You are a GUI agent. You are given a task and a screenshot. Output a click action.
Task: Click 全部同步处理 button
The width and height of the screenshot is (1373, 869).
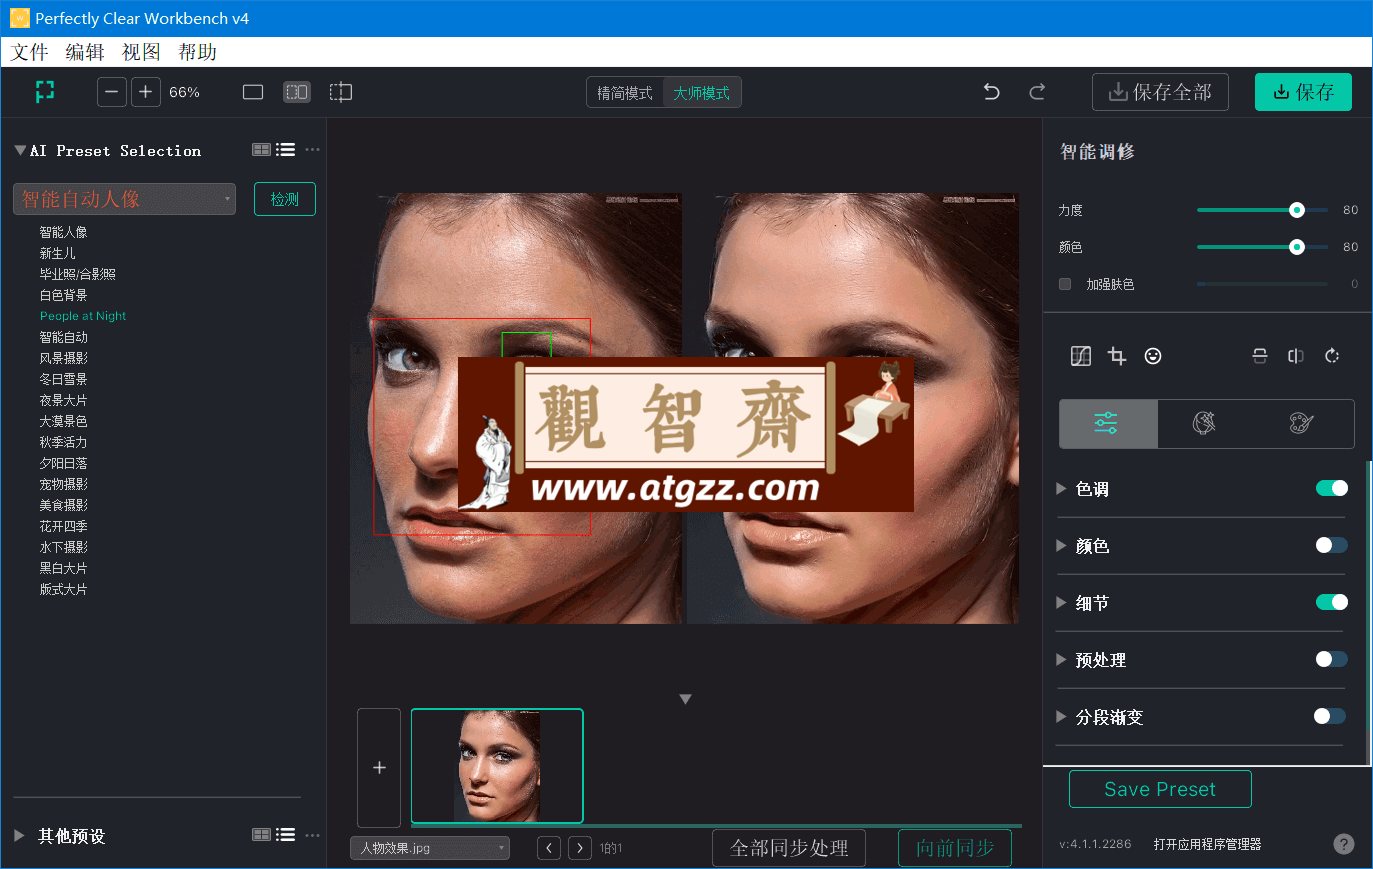click(x=789, y=848)
